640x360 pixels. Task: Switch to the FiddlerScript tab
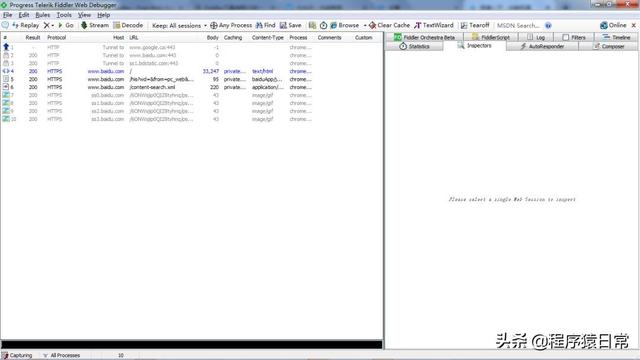491,37
